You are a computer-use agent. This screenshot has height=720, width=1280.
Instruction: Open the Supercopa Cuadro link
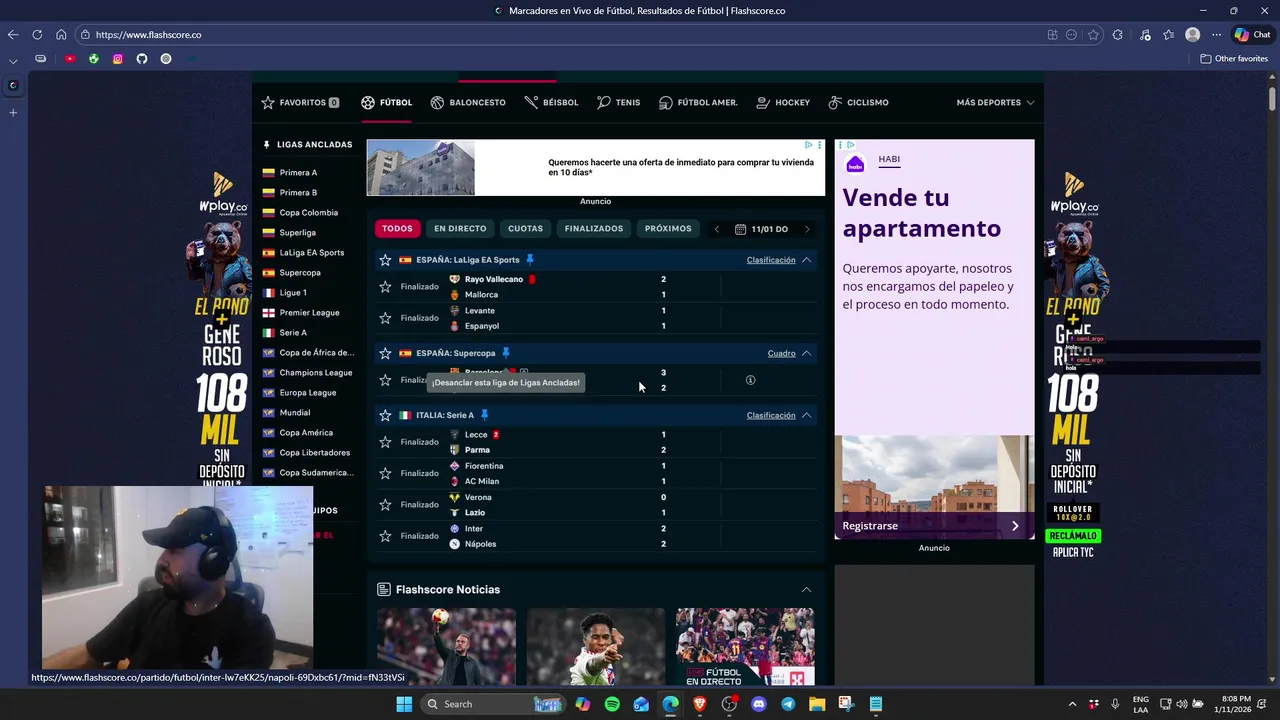pyautogui.click(x=782, y=353)
